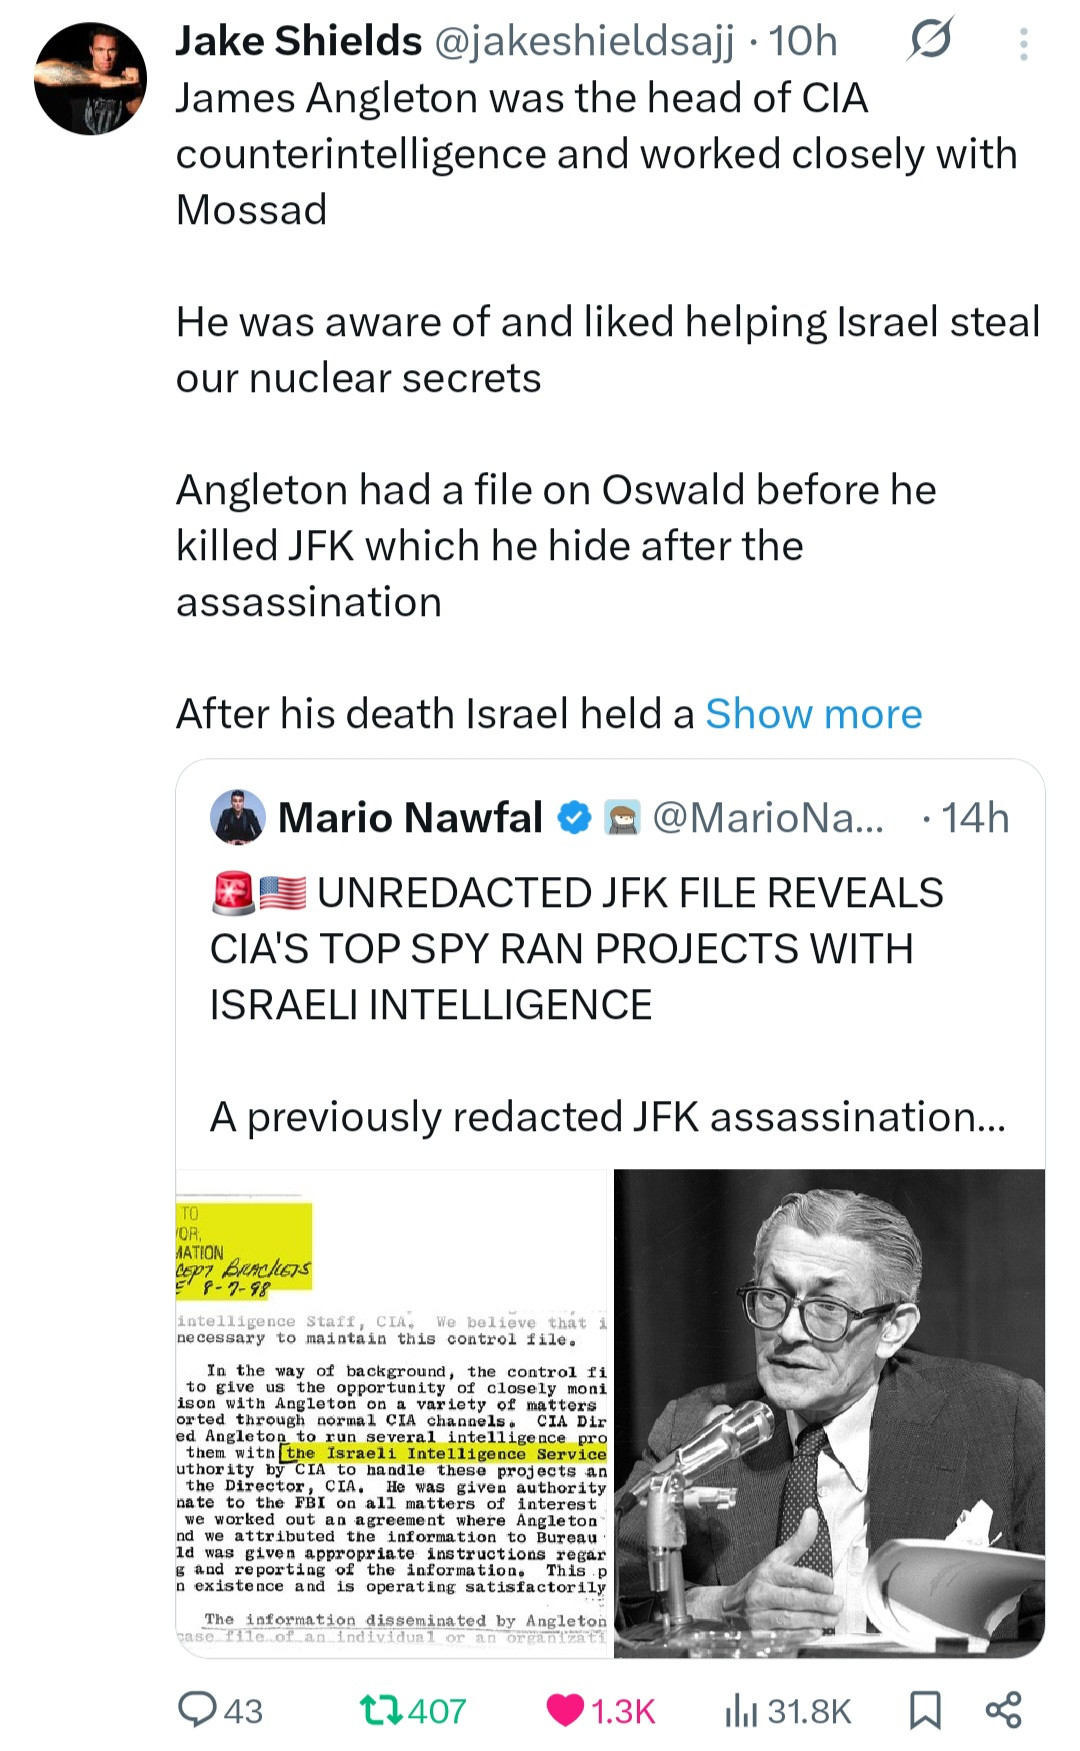Screen dimensions: 1080x1751
Task: Open Jake Shields' profile picture
Action: click(91, 78)
